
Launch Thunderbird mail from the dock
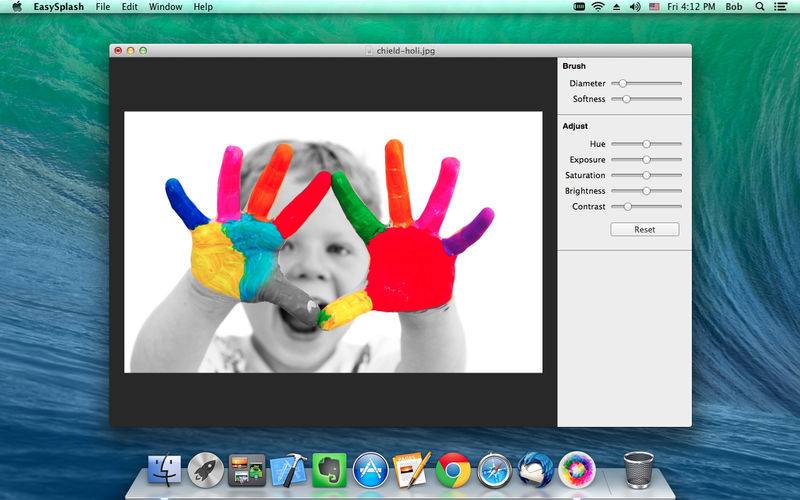535,469
